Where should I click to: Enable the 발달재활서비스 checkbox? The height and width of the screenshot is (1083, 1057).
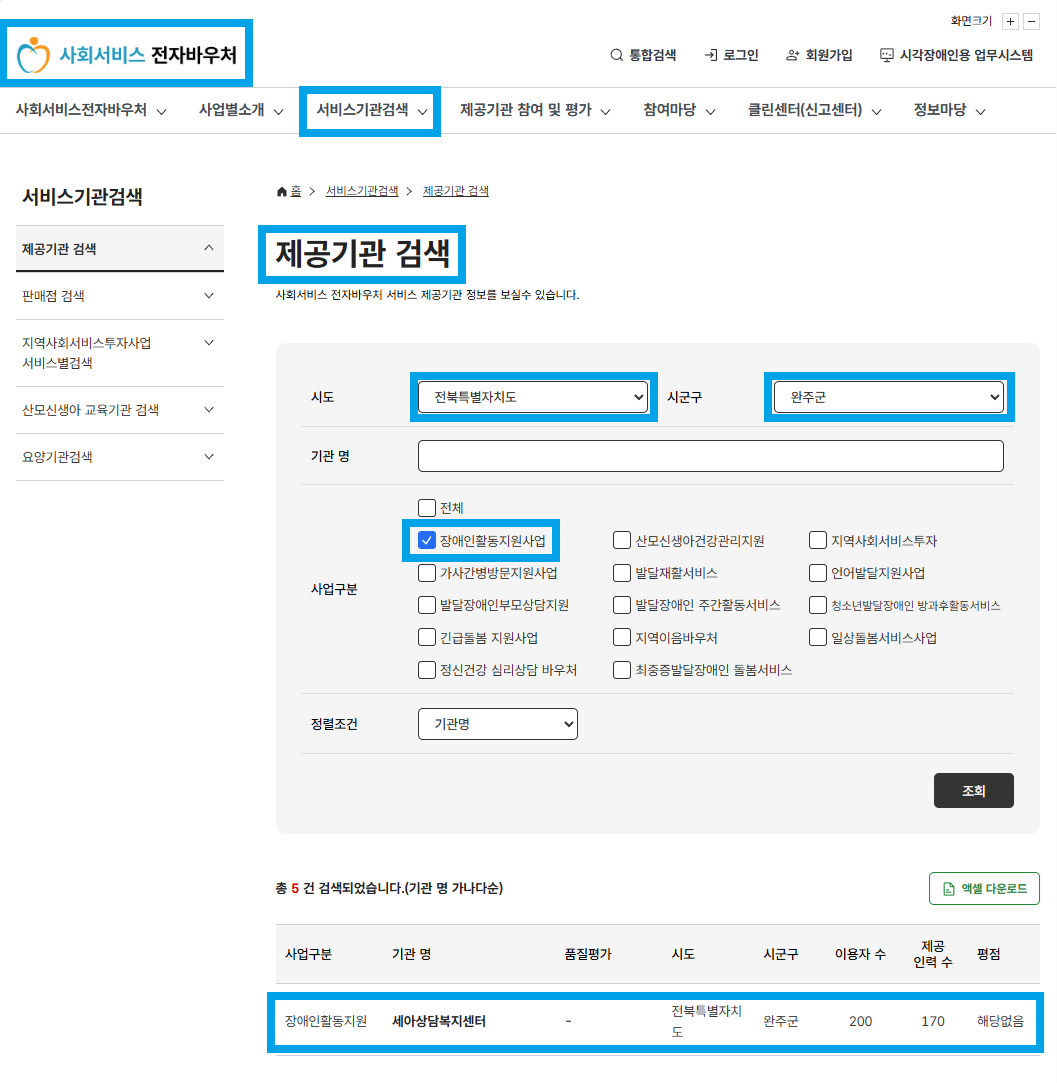click(621, 572)
